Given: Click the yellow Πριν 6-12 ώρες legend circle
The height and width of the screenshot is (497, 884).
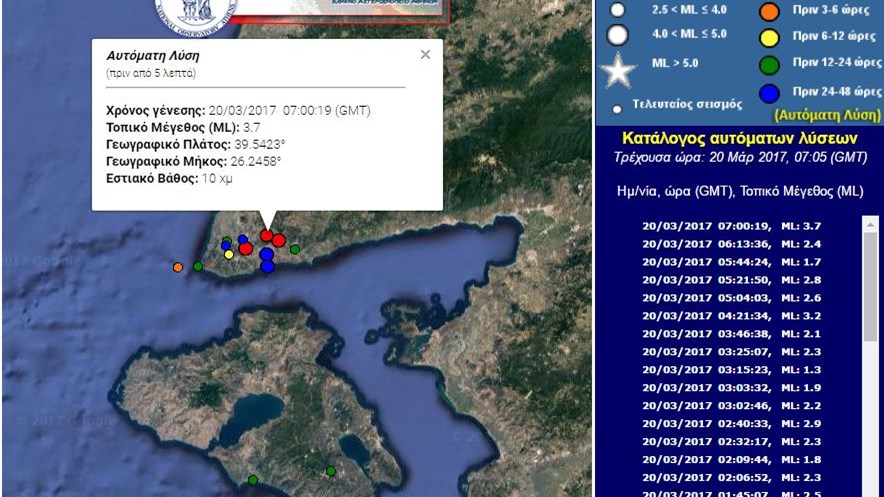Looking at the screenshot, I should point(769,38).
